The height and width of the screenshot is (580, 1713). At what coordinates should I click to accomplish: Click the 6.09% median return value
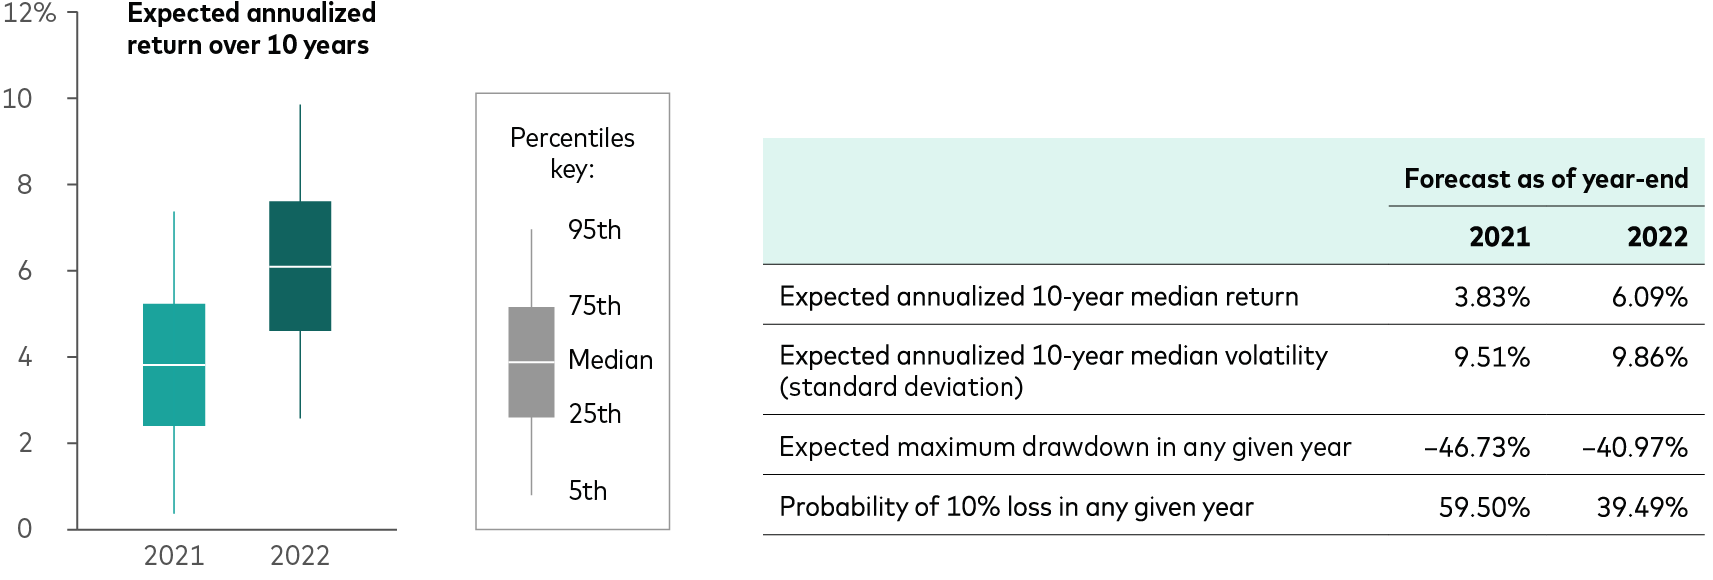coord(1650,297)
